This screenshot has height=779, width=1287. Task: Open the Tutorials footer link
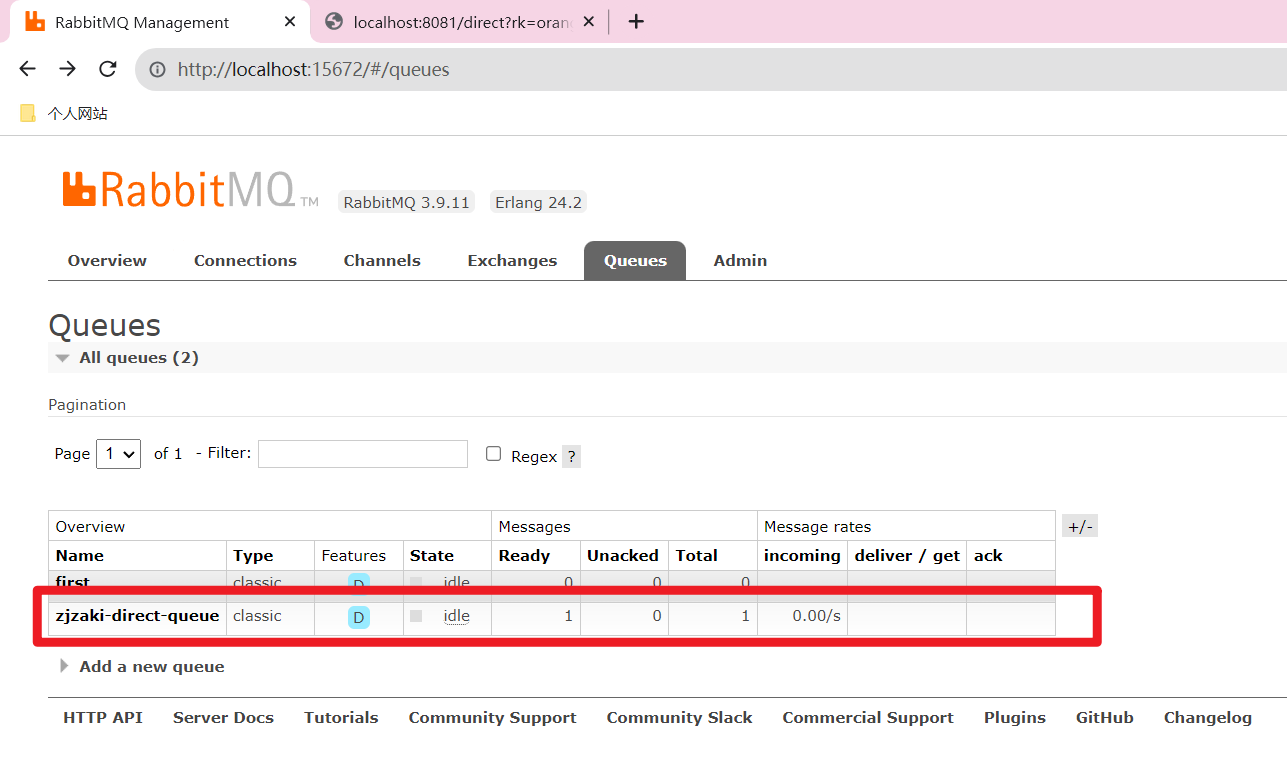tap(341, 718)
